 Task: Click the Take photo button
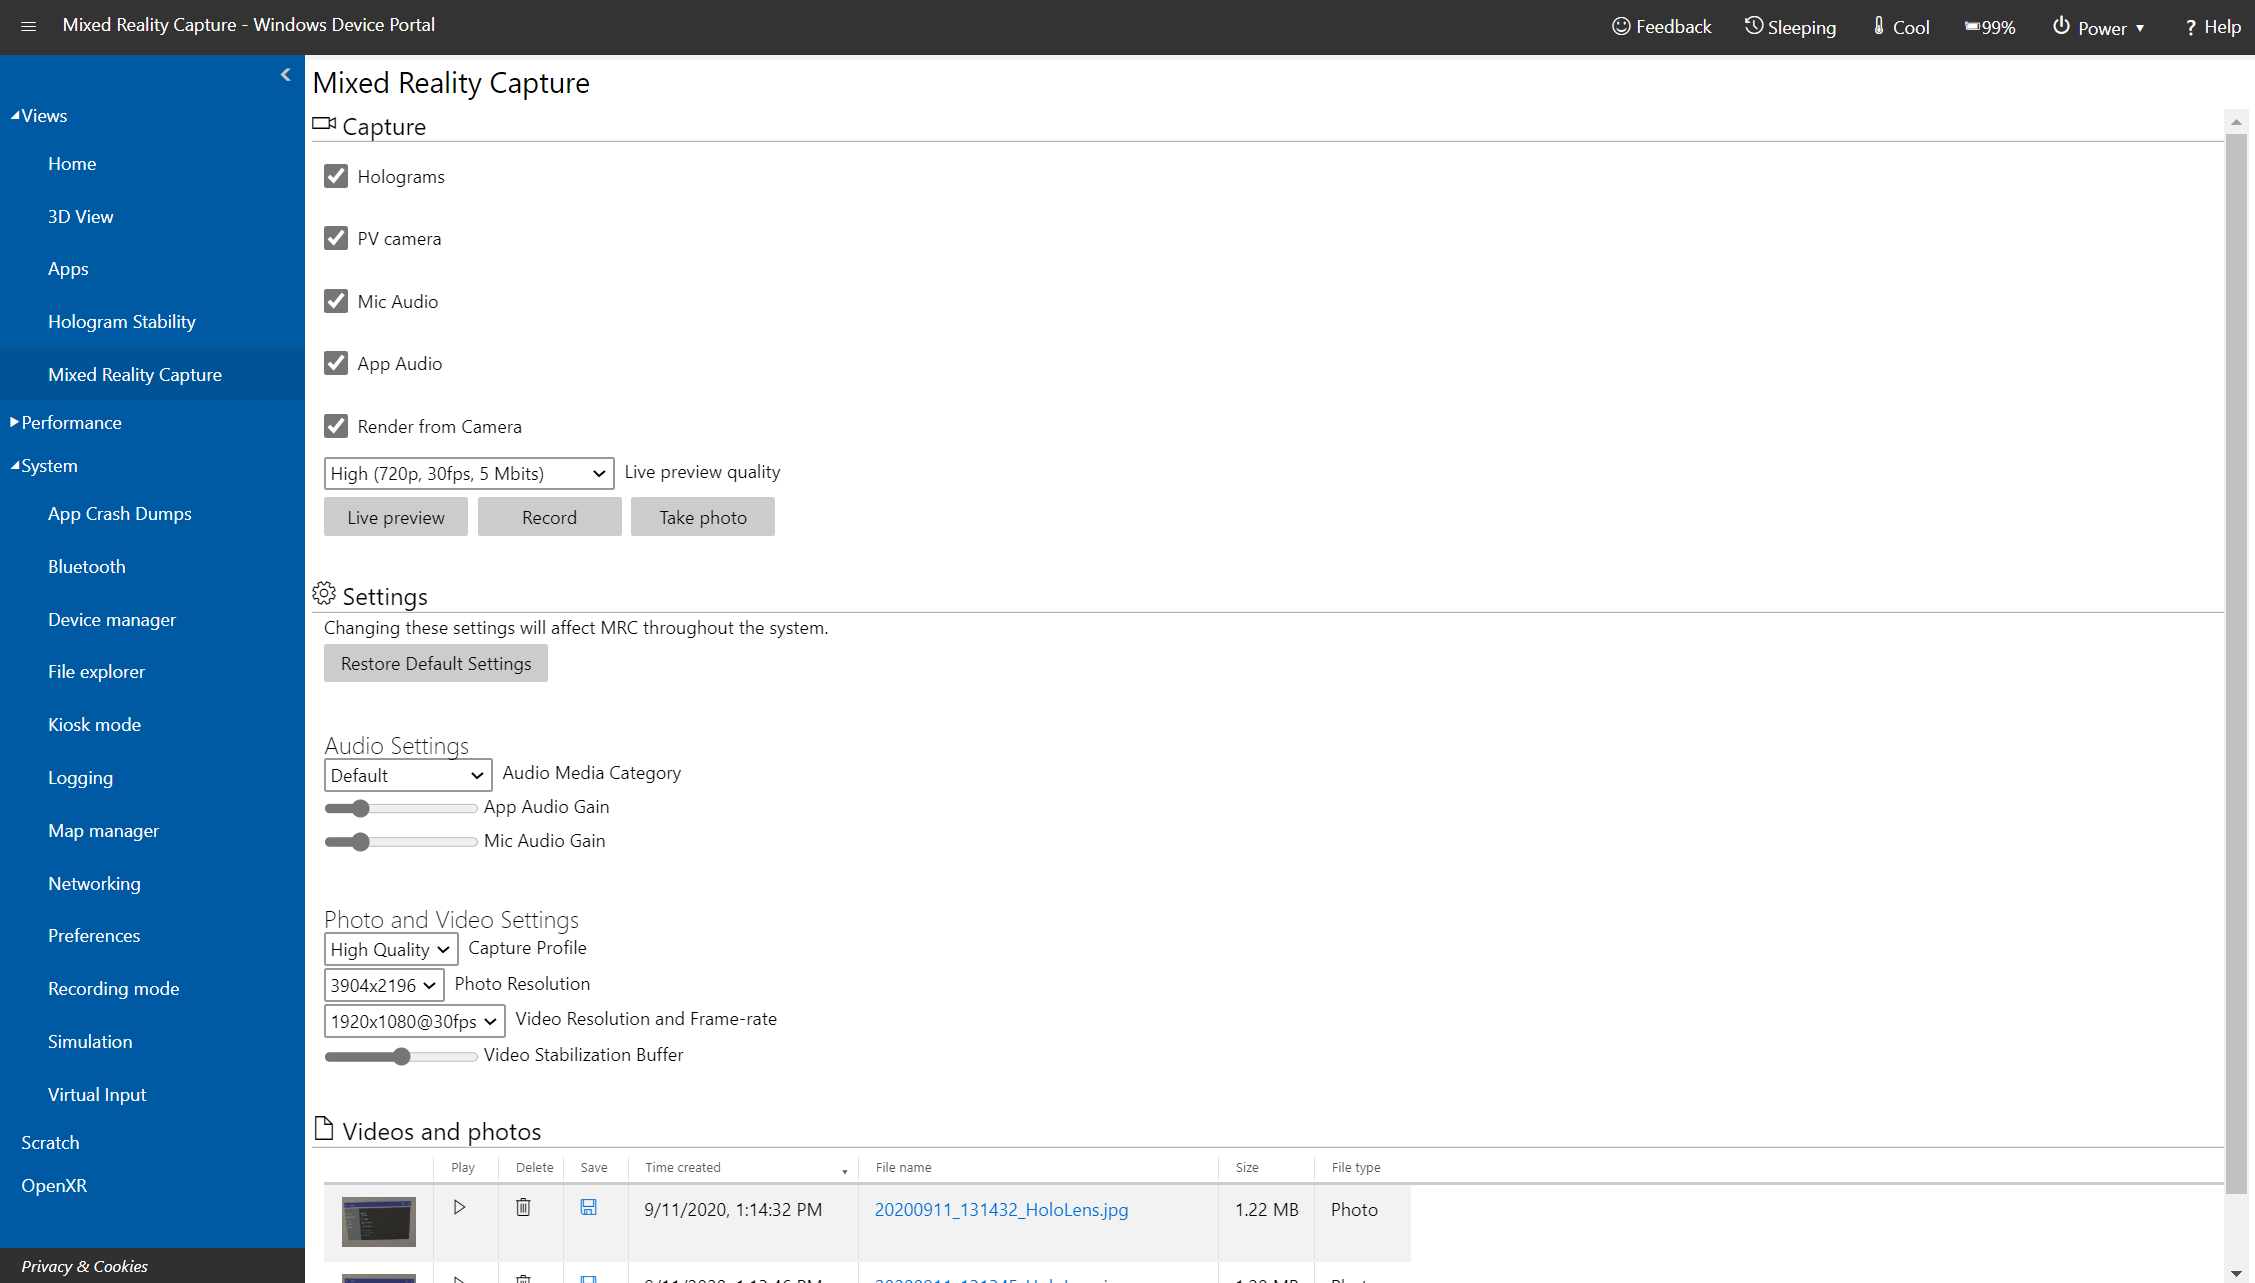(x=702, y=516)
